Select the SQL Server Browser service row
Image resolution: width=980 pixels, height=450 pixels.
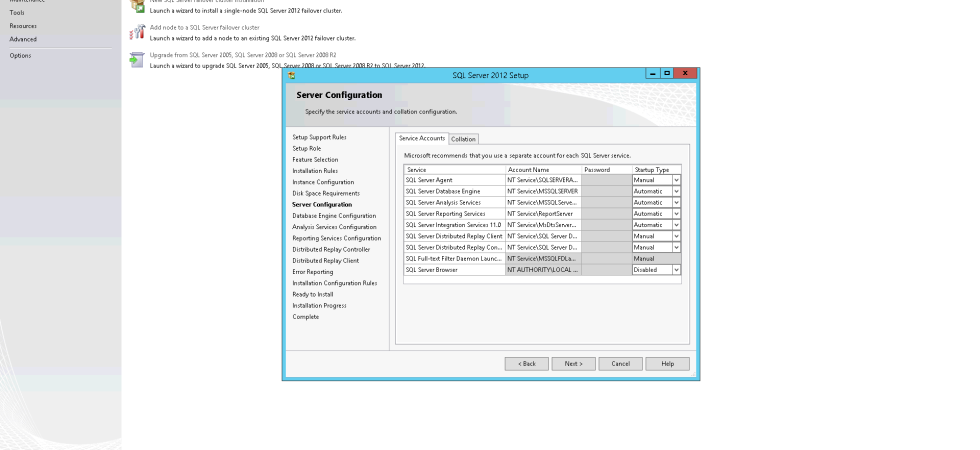pos(454,270)
